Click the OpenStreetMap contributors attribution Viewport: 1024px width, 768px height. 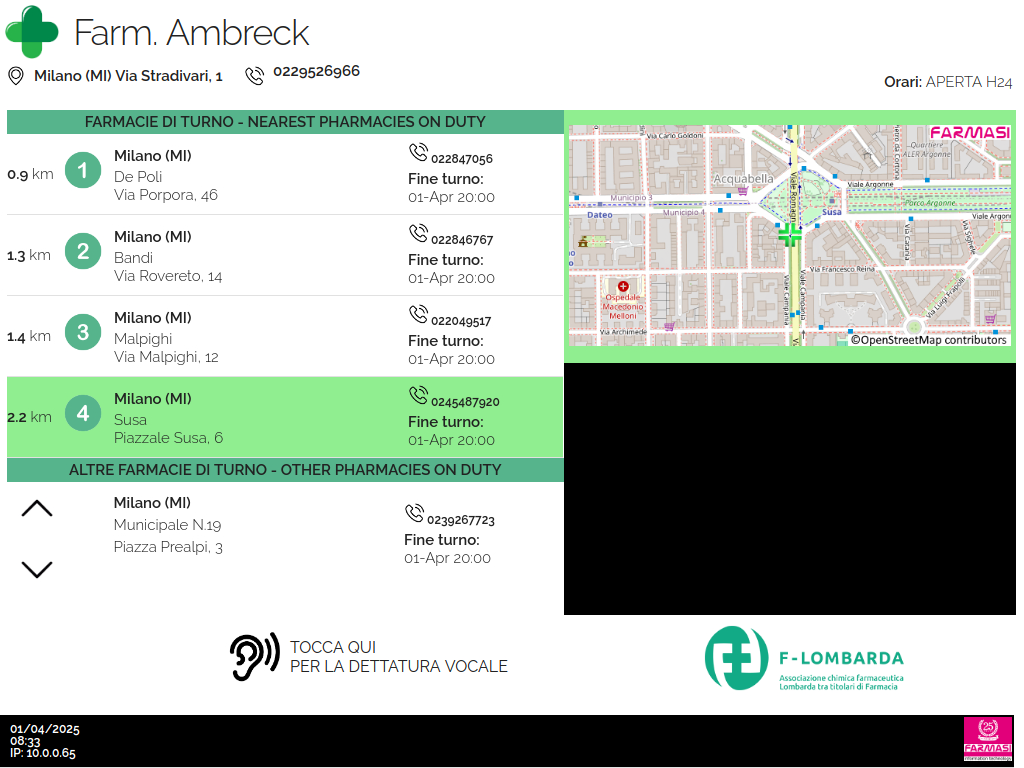(x=928, y=340)
